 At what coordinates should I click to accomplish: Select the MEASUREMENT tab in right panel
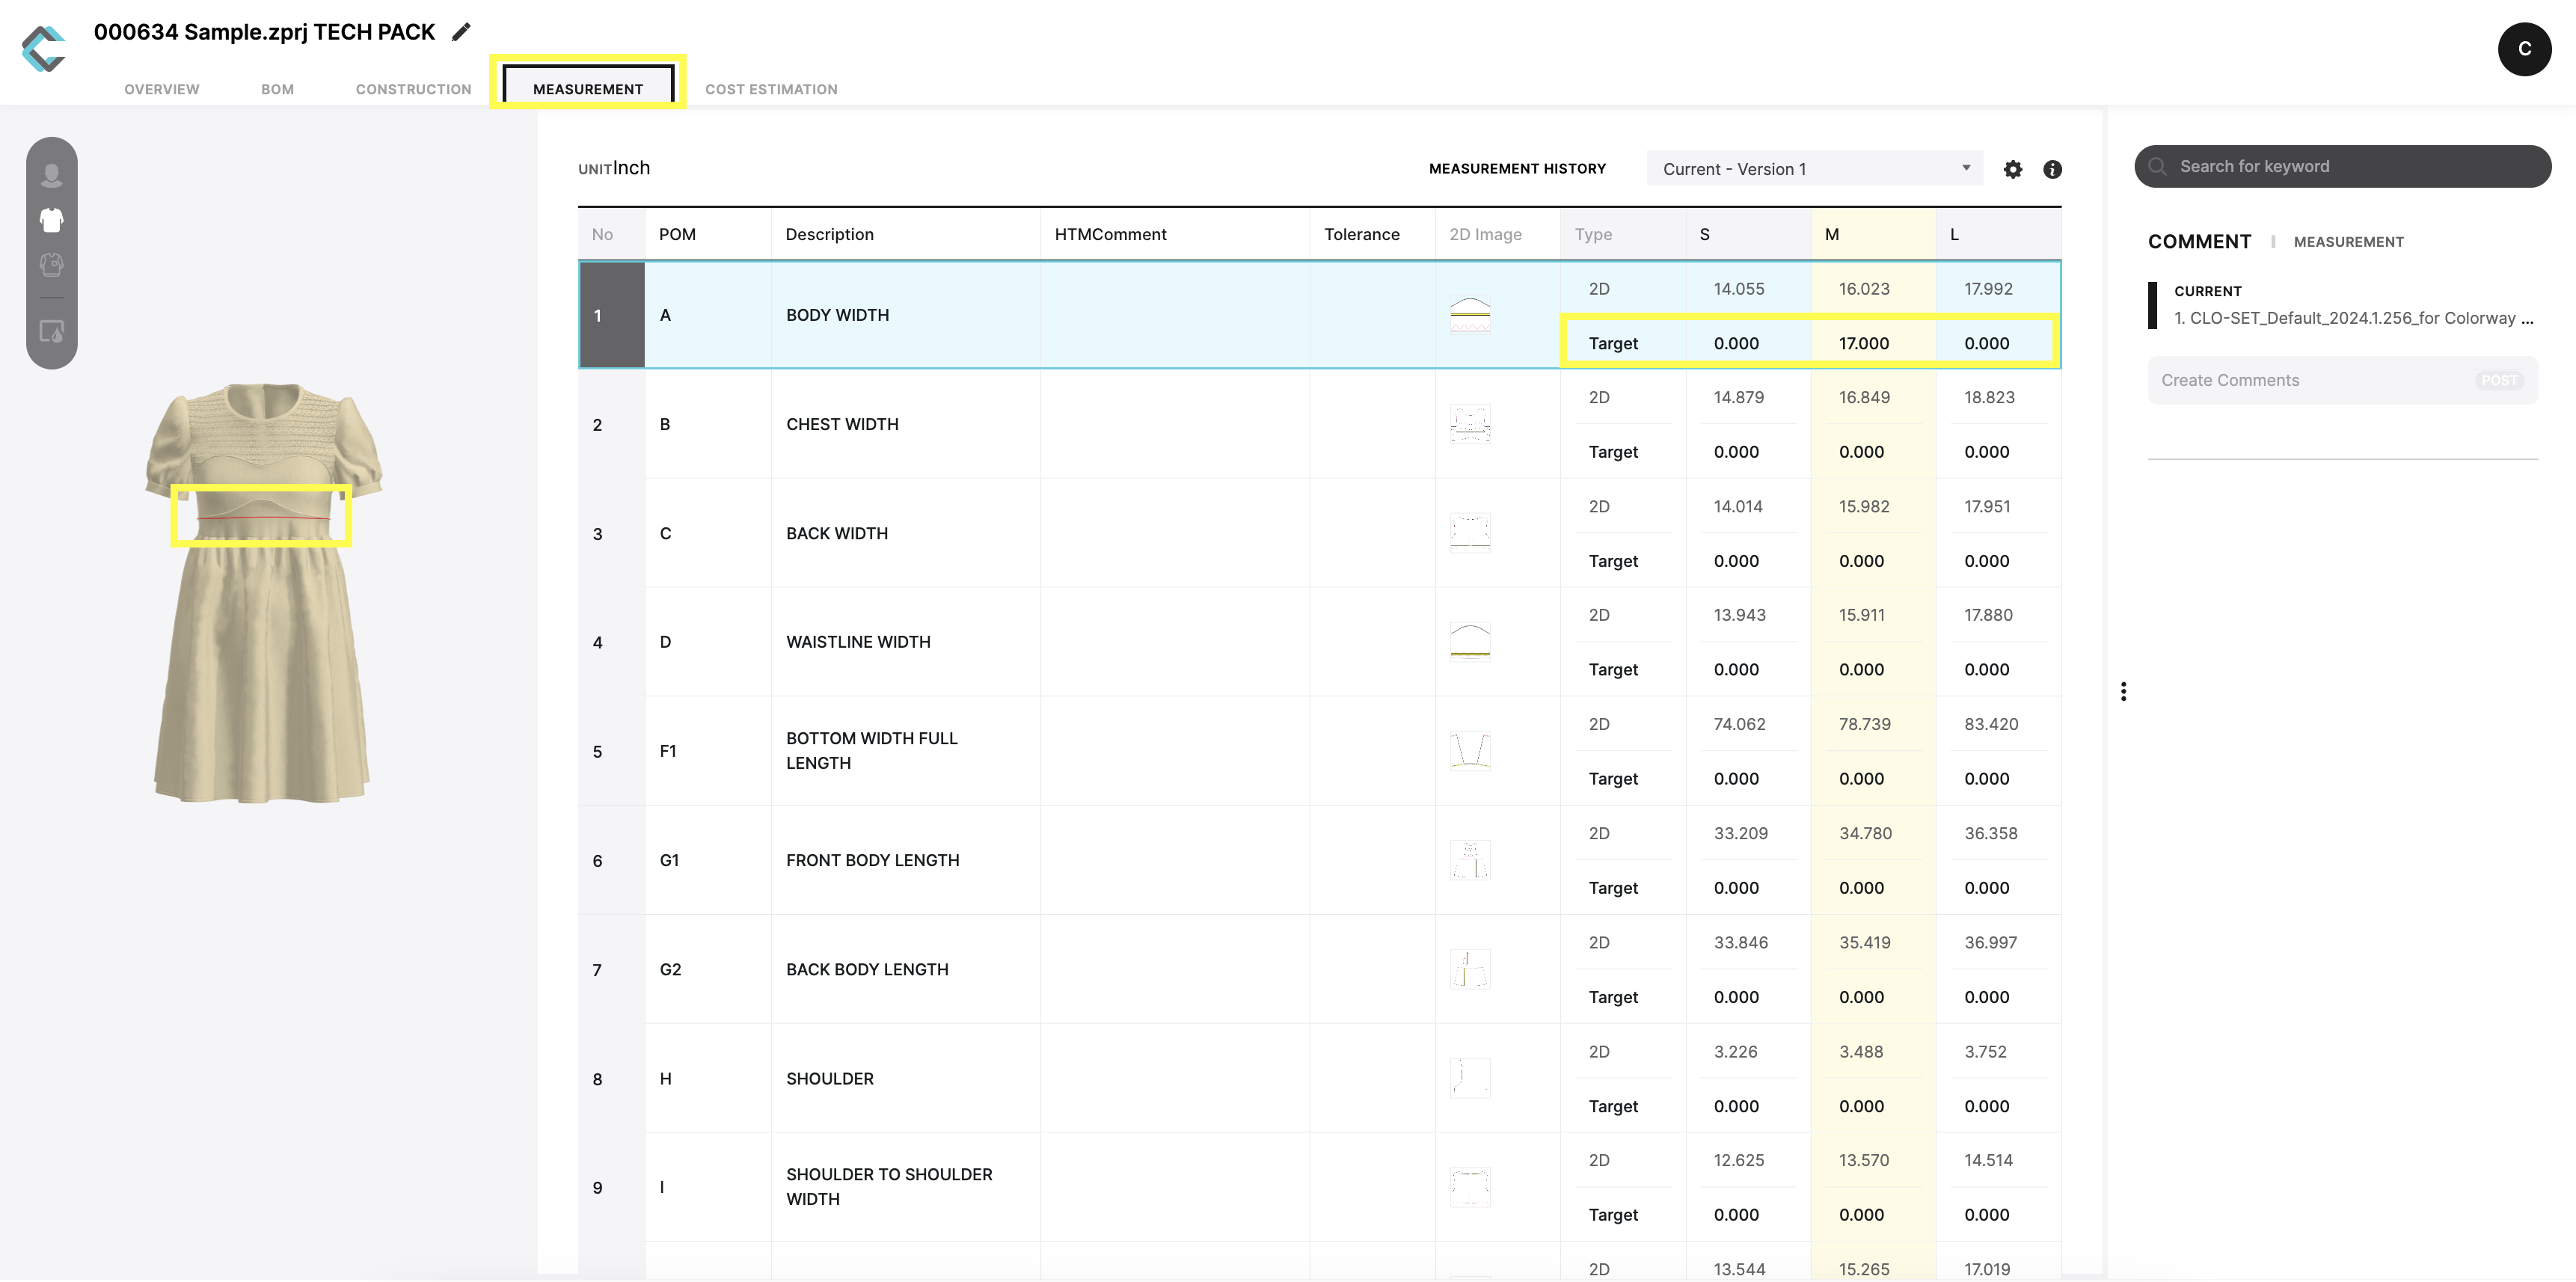pyautogui.click(x=2348, y=242)
